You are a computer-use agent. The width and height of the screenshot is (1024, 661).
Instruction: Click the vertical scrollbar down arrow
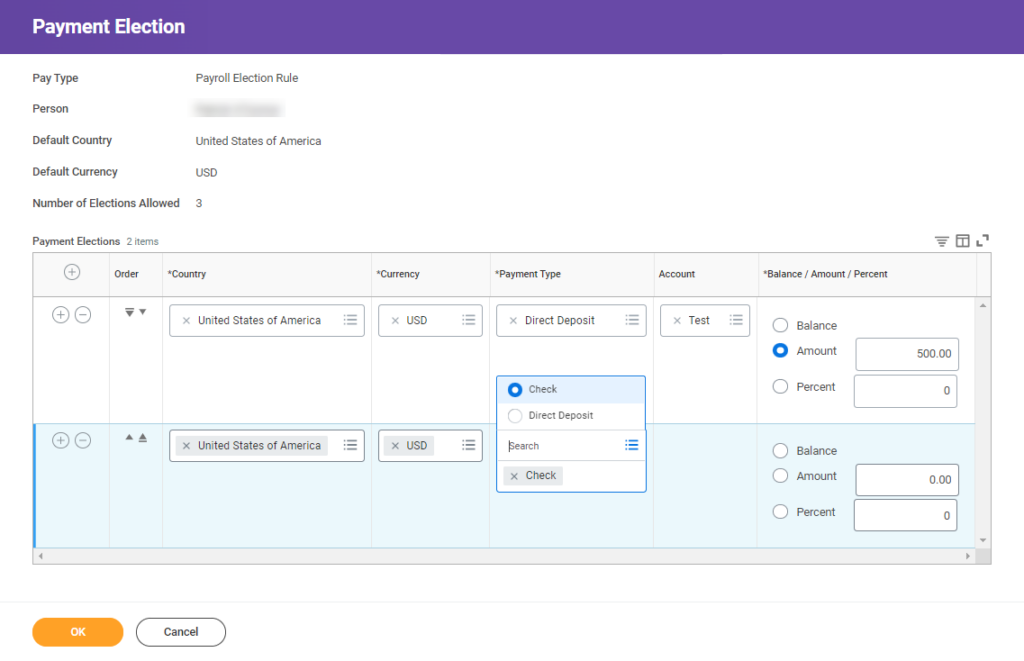(x=983, y=541)
